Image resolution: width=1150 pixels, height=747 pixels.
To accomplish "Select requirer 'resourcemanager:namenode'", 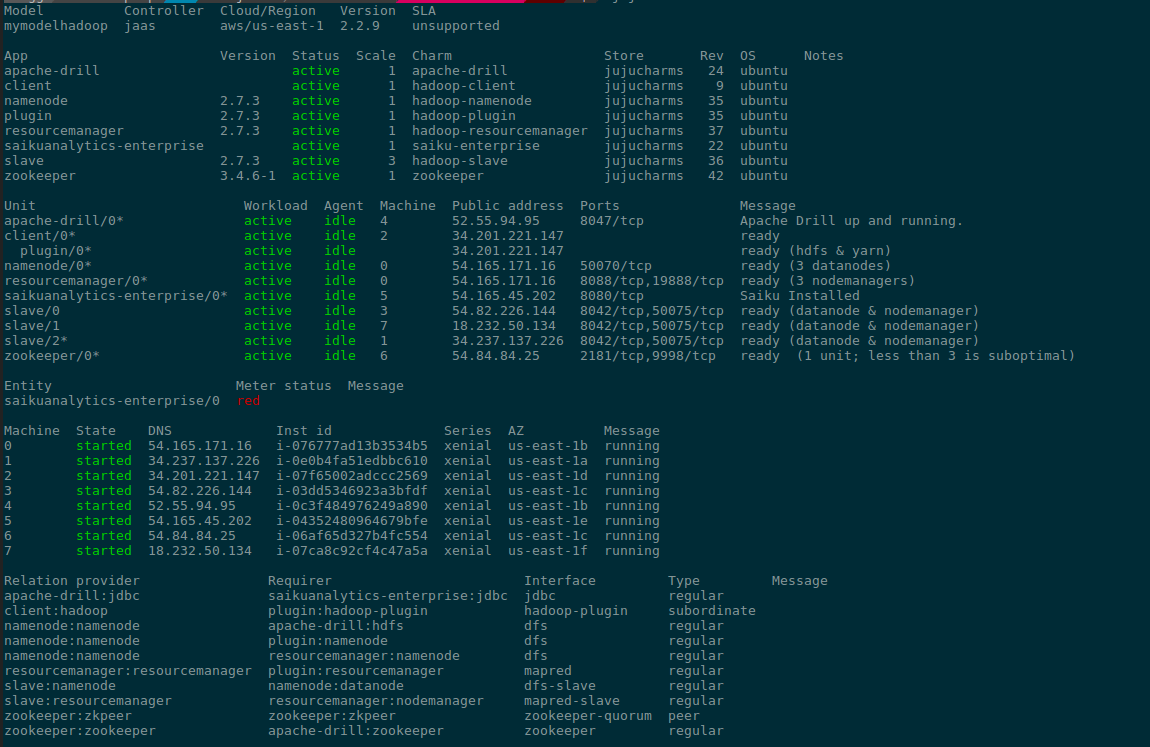I will (364, 656).
